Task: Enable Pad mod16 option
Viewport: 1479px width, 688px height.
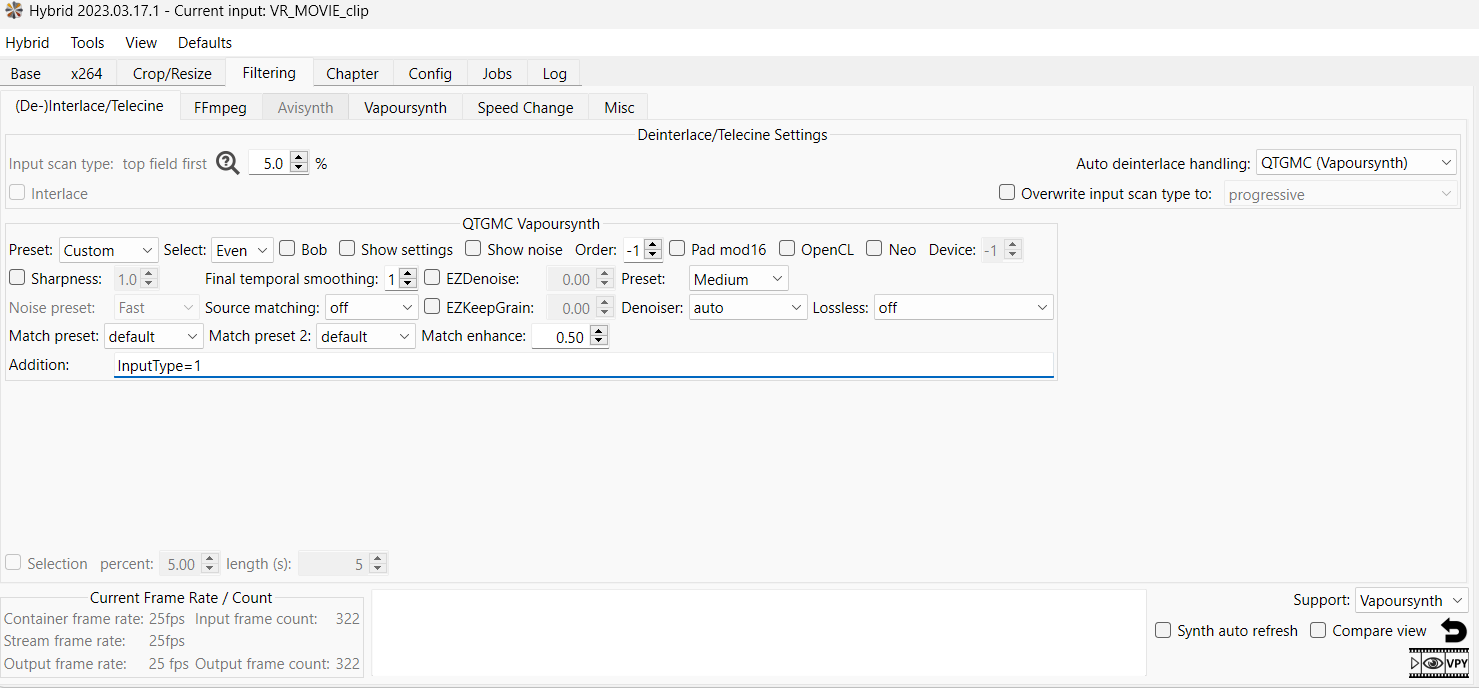Action: [x=677, y=249]
